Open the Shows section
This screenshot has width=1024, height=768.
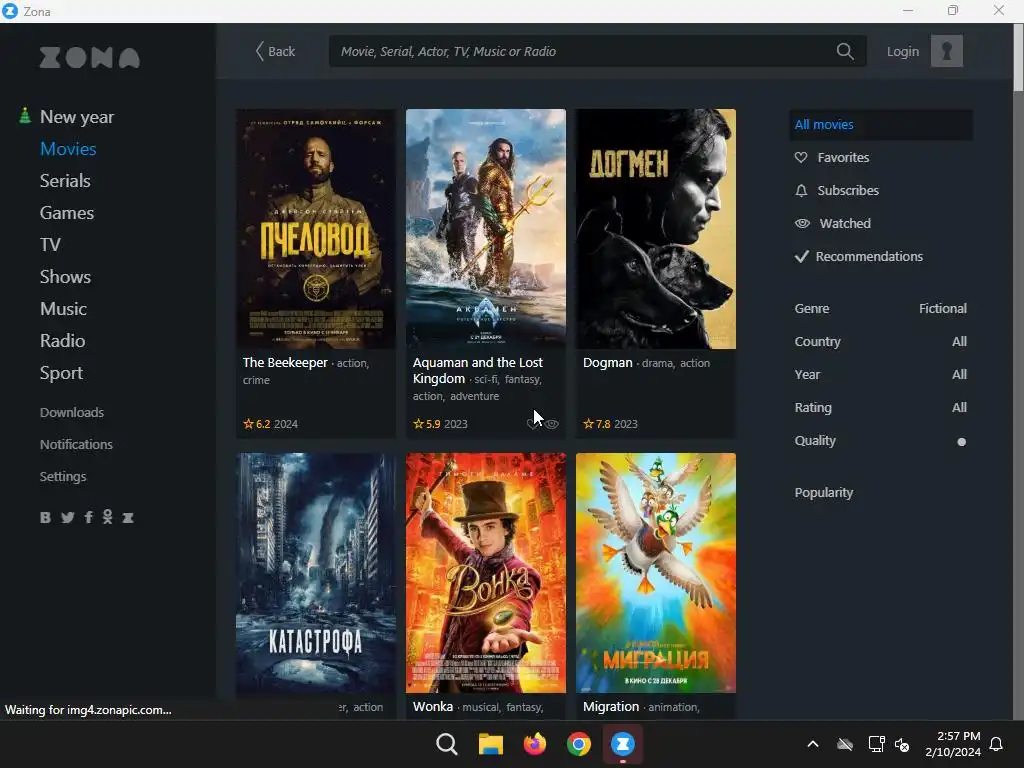(65, 277)
